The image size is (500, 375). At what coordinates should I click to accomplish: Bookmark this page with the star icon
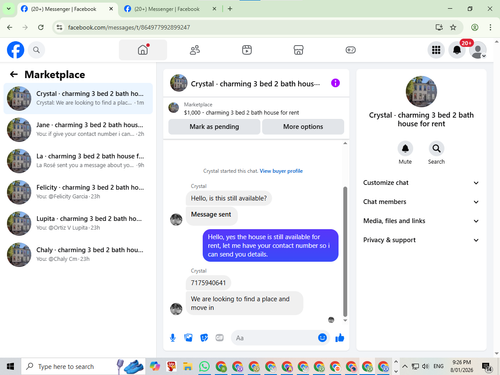[453, 27]
